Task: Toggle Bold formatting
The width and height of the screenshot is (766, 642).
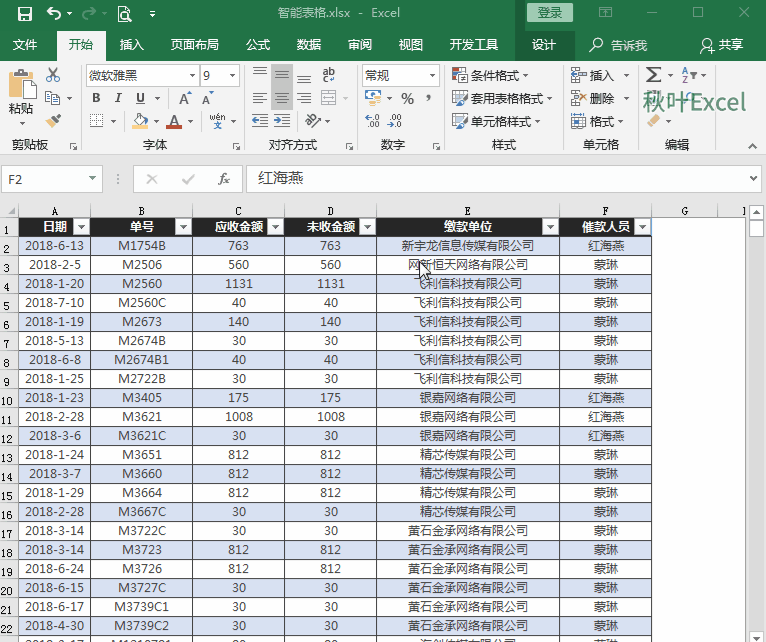Action: 96,98
